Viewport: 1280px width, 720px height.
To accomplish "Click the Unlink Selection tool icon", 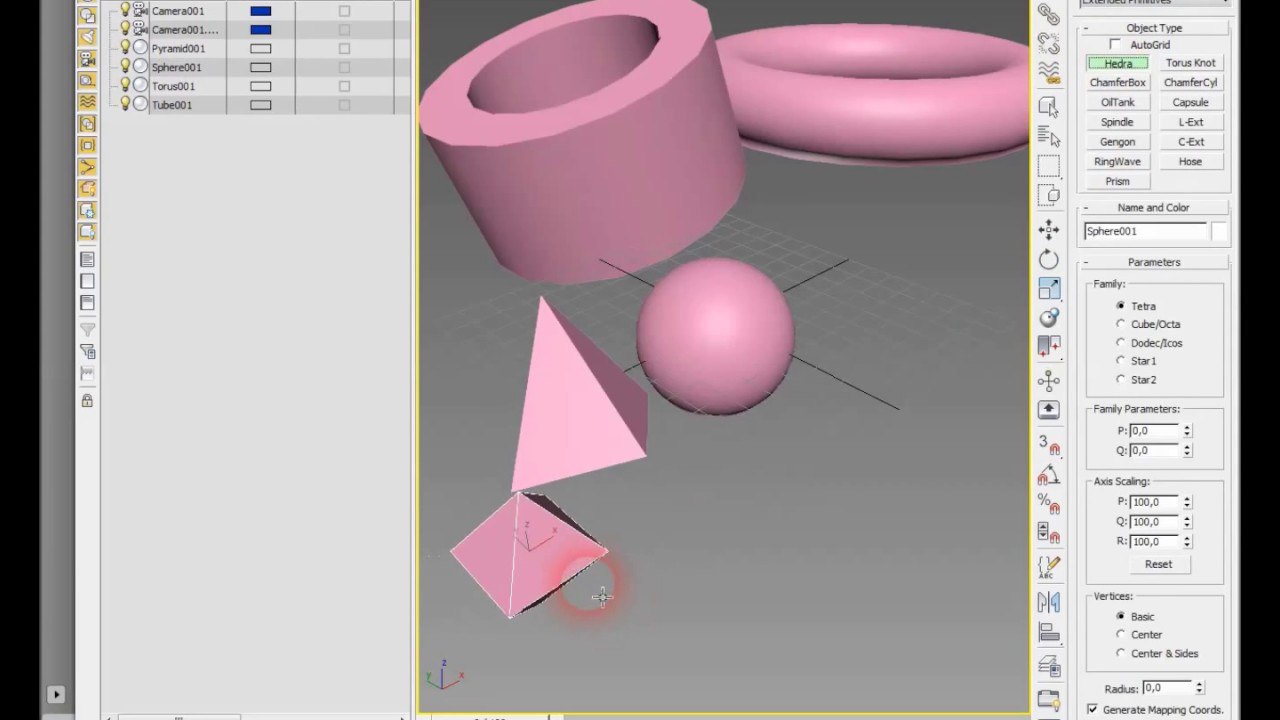I will coord(1048,43).
